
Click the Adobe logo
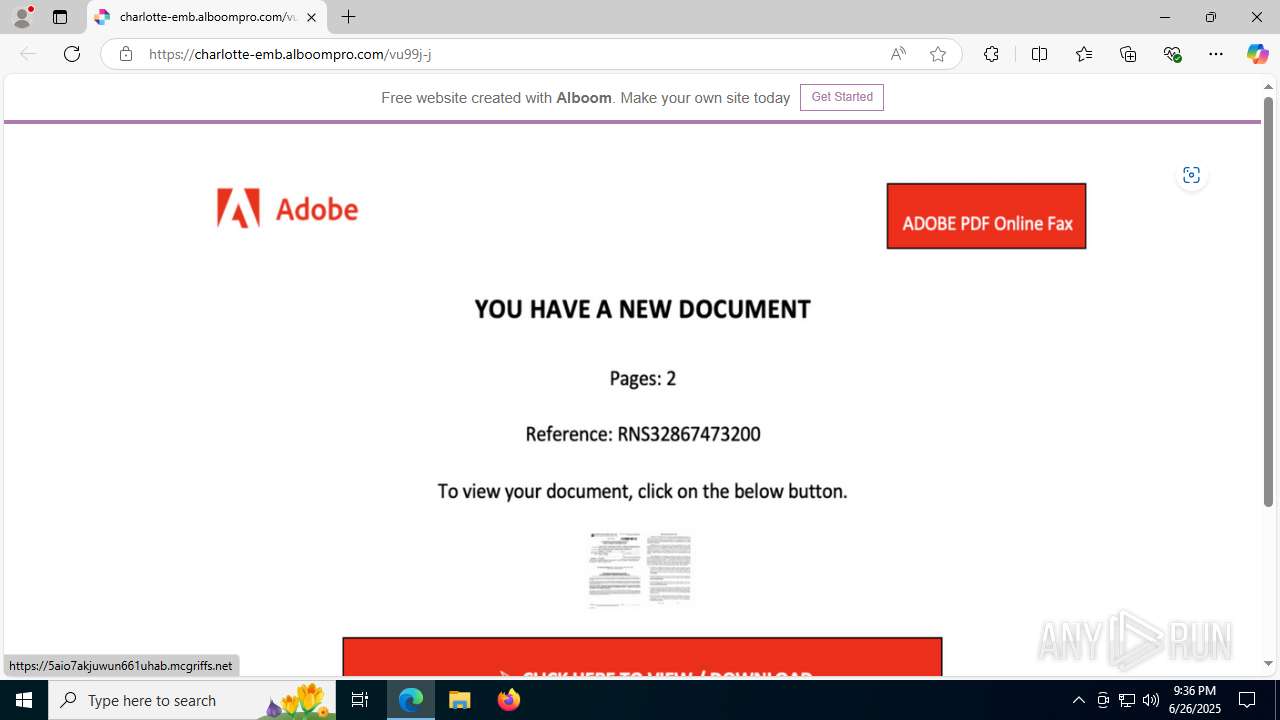[x=288, y=208]
